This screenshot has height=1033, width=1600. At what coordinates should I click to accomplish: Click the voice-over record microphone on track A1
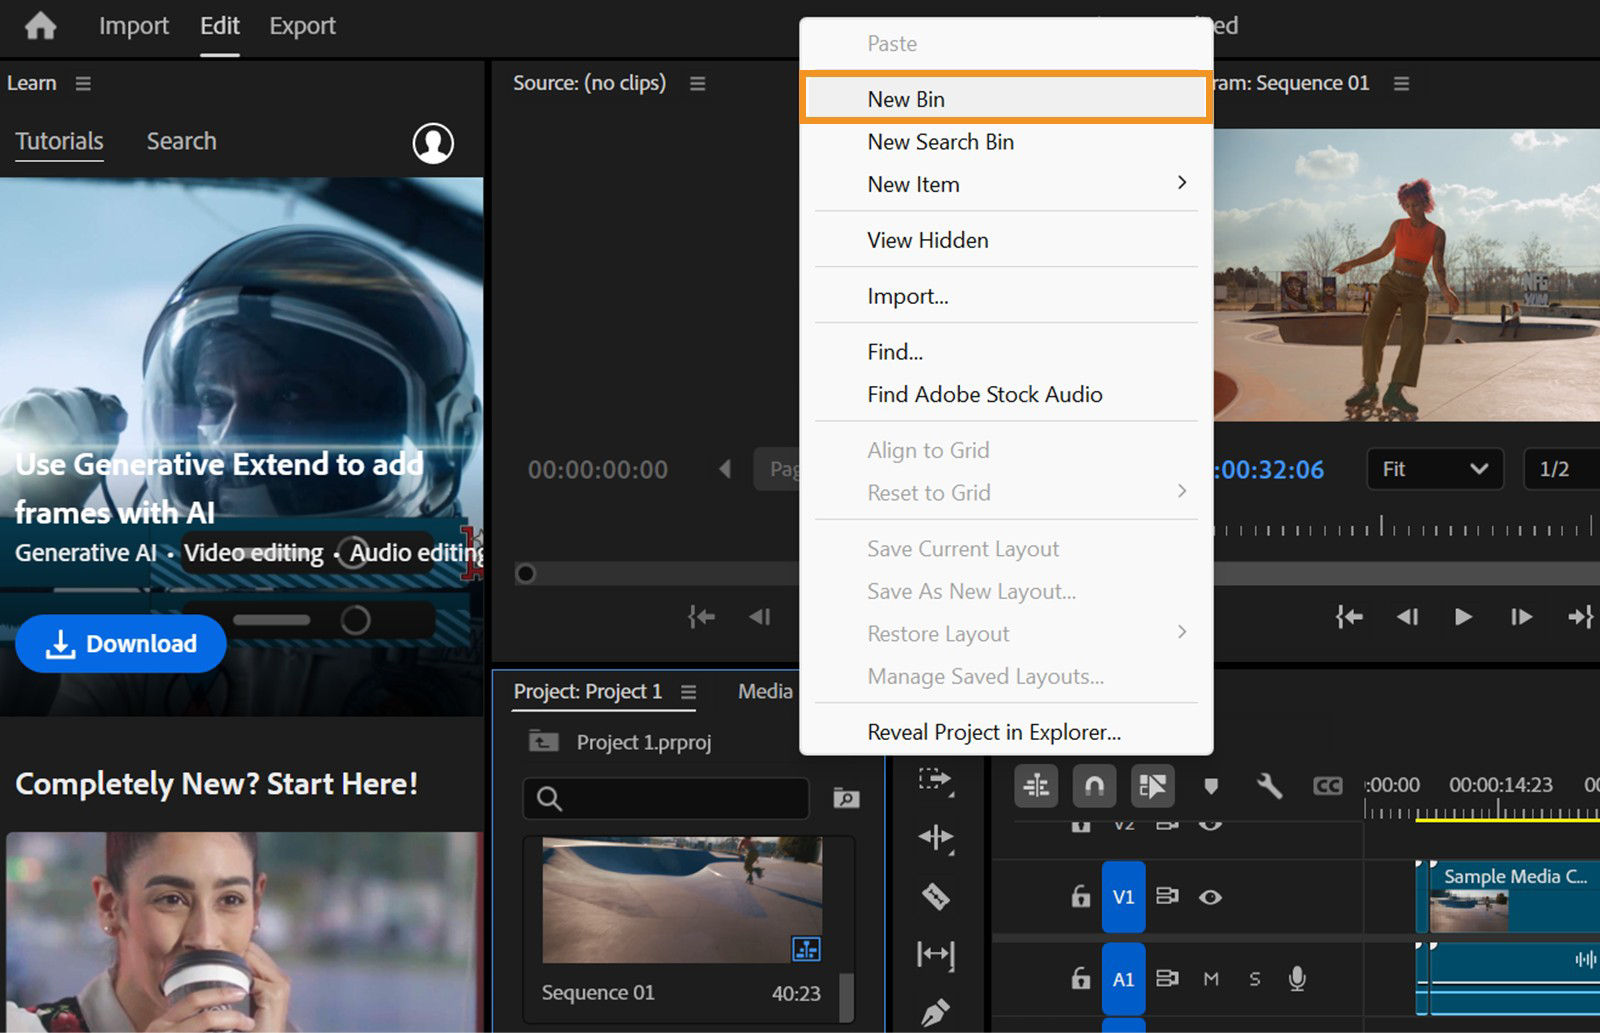click(x=1298, y=979)
